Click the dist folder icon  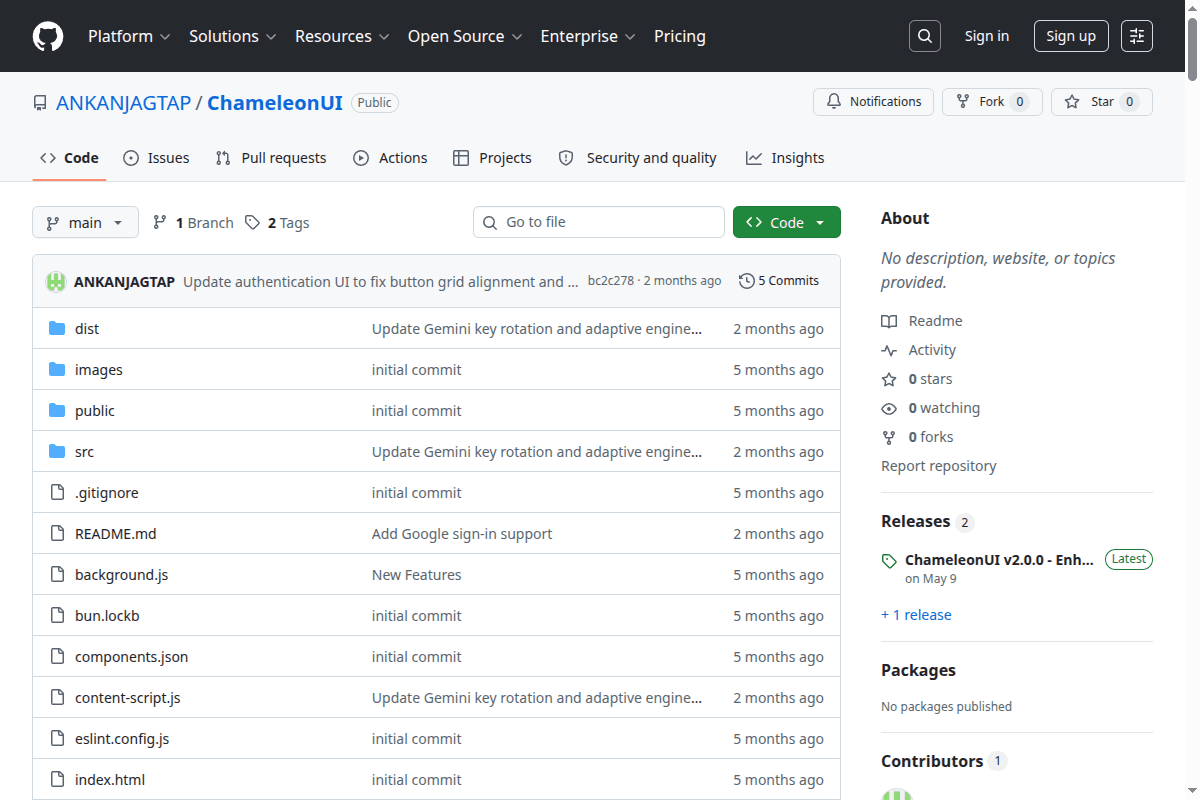tap(57, 329)
